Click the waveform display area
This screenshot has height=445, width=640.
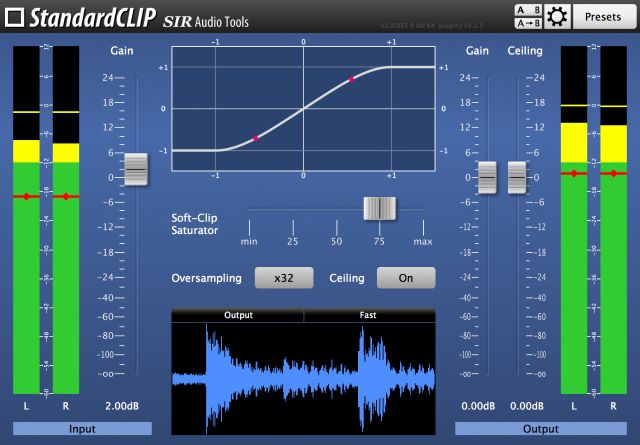pyautogui.click(x=303, y=378)
